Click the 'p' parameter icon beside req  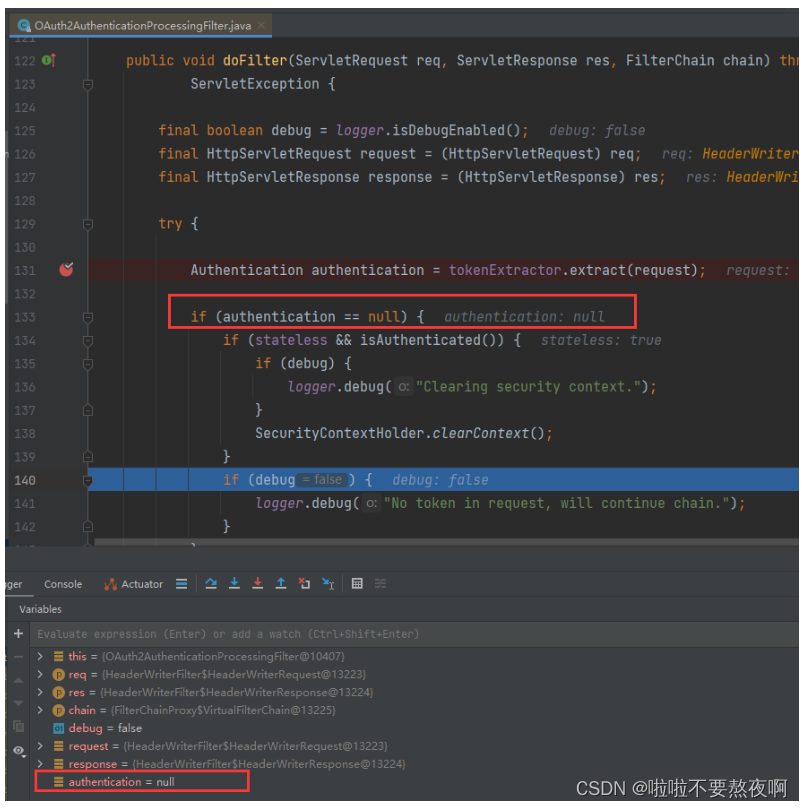pos(59,674)
